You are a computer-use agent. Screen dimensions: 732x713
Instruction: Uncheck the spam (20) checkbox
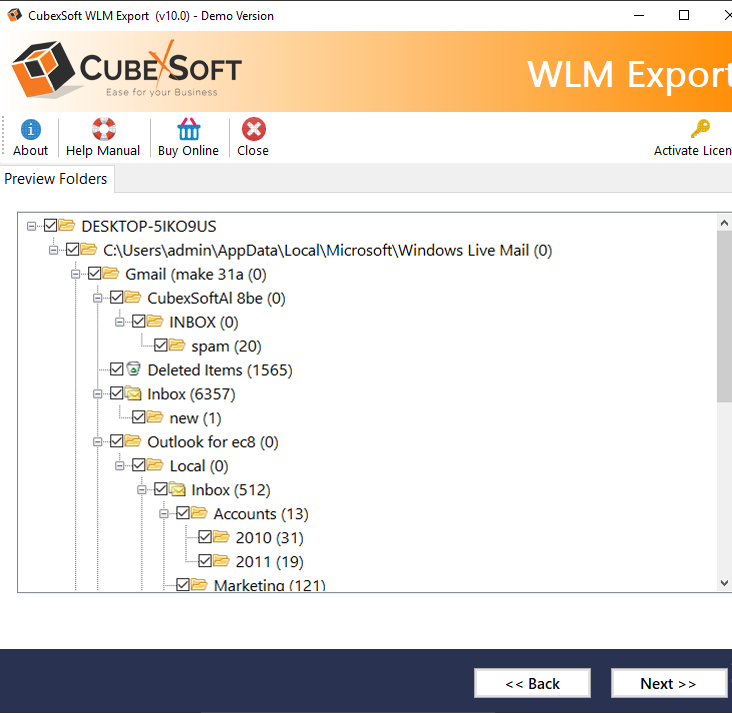pyautogui.click(x=161, y=345)
